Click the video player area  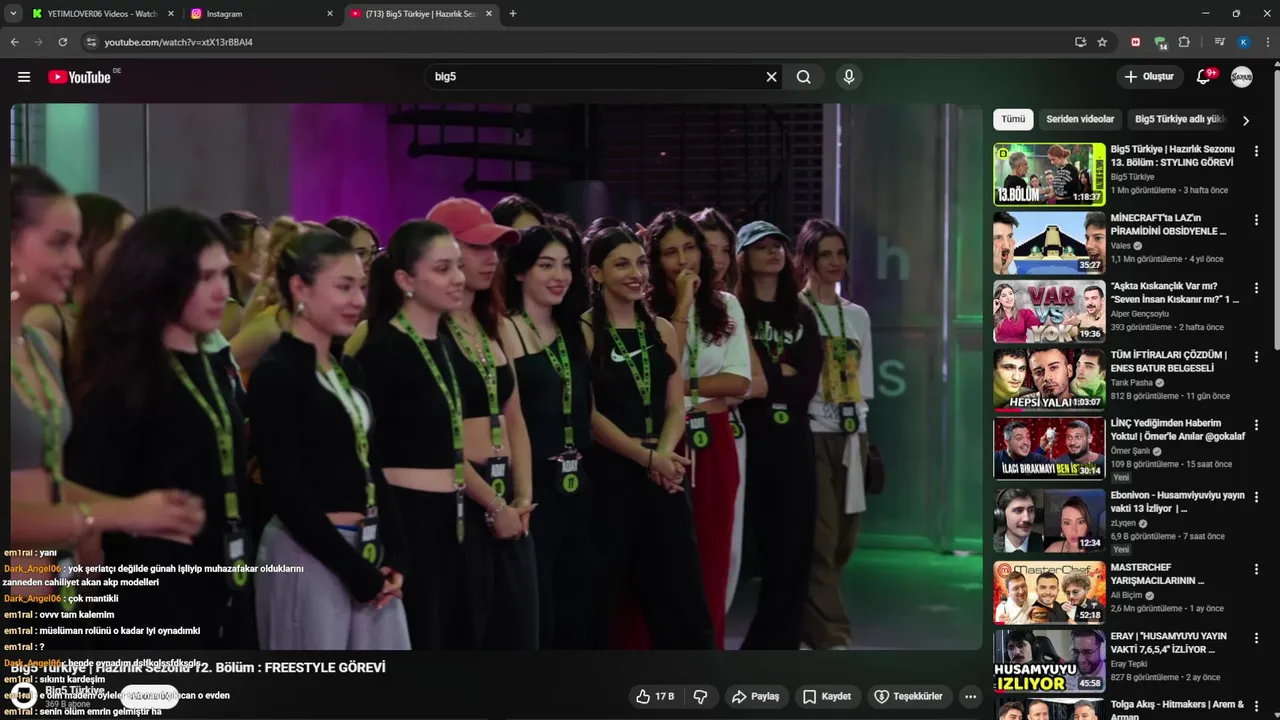click(497, 377)
